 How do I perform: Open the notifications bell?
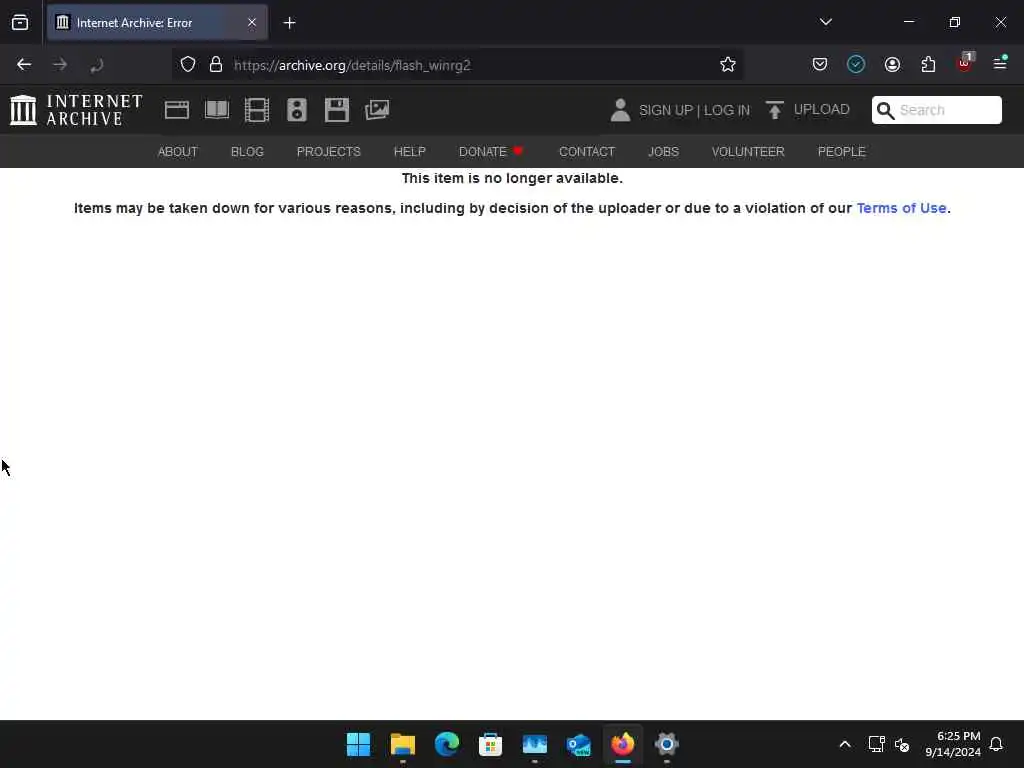click(996, 744)
